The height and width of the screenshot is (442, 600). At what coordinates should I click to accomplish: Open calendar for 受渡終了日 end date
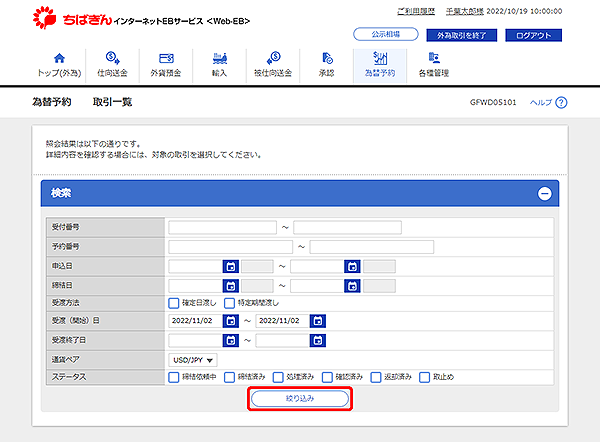(x=318, y=340)
